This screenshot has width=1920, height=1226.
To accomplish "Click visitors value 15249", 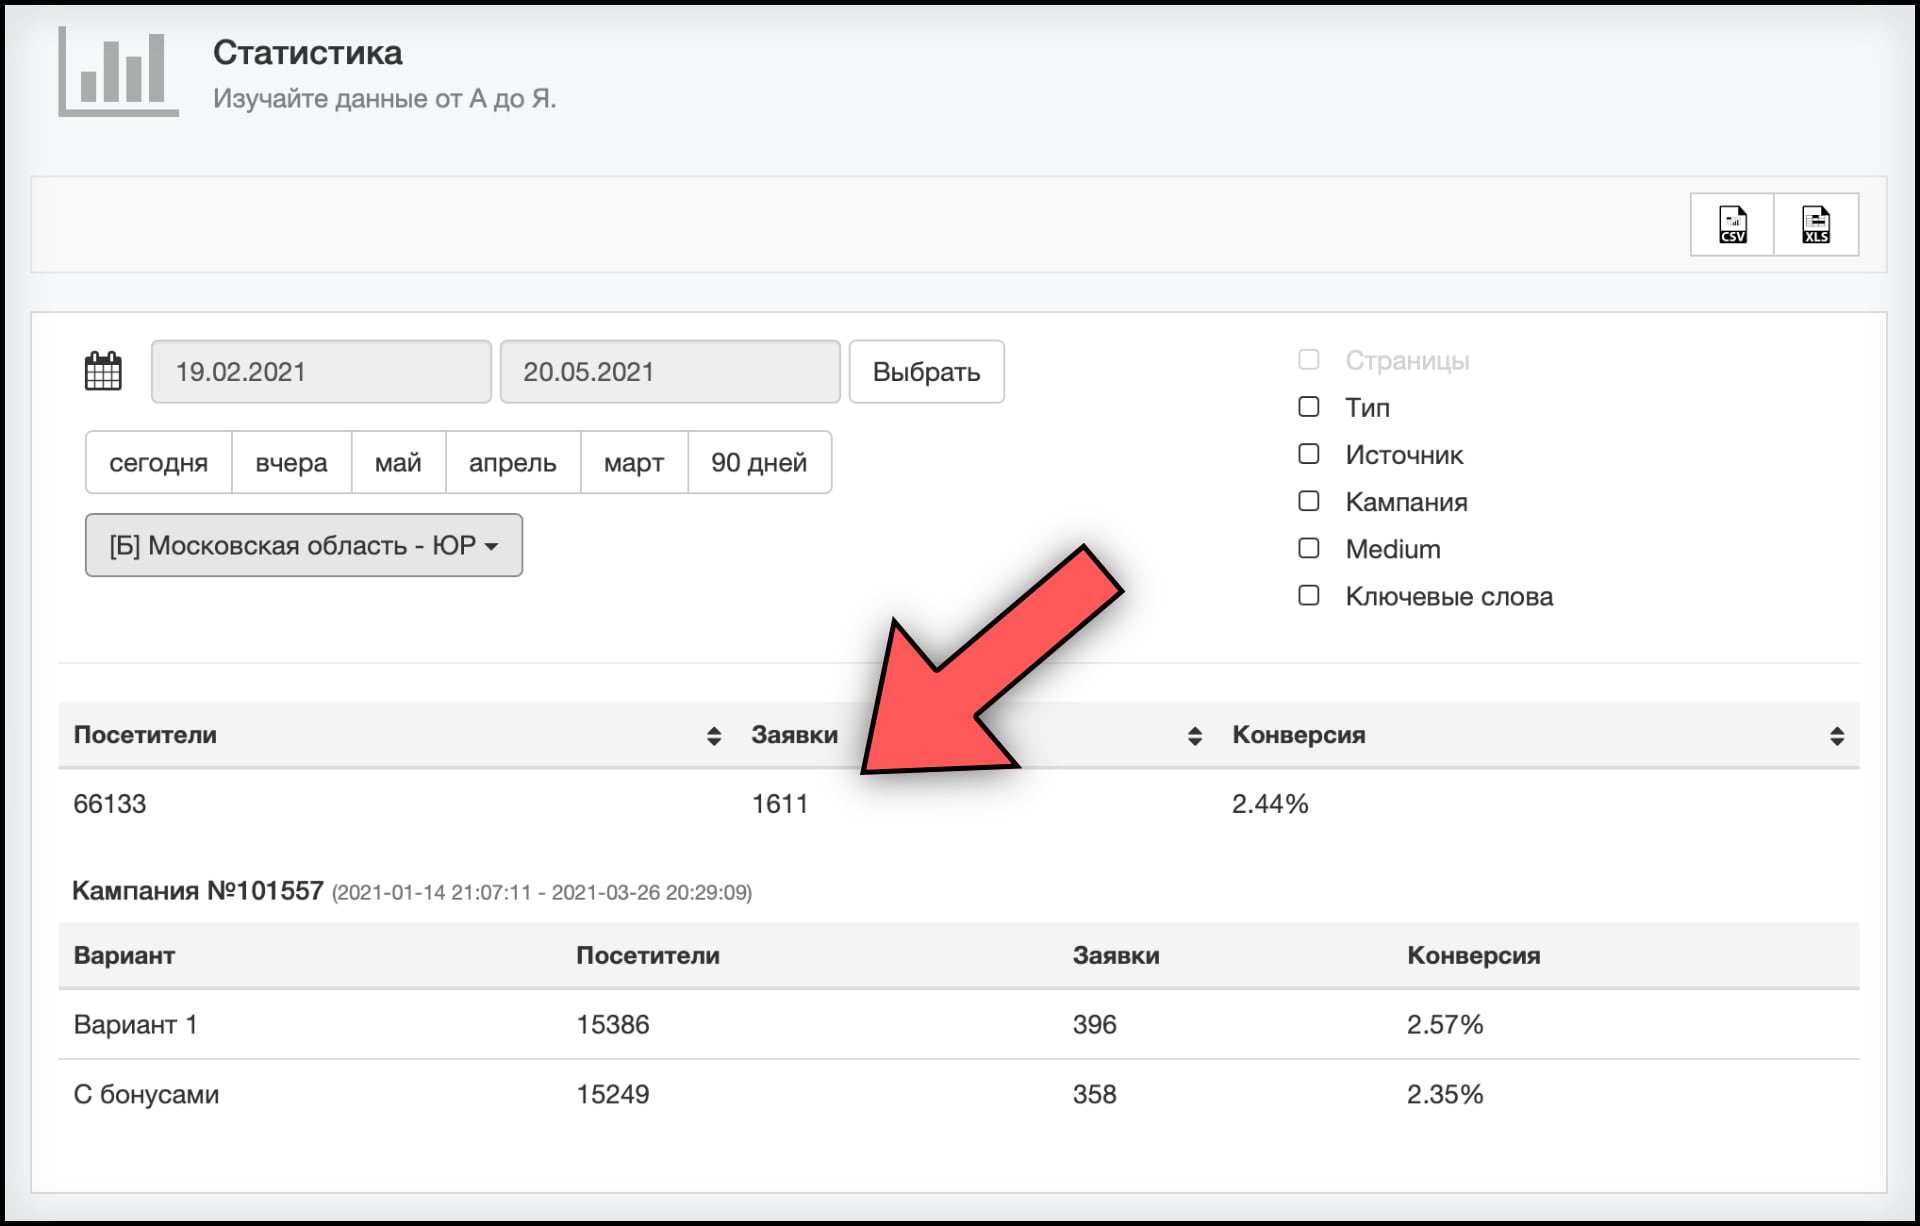I will tap(613, 1095).
